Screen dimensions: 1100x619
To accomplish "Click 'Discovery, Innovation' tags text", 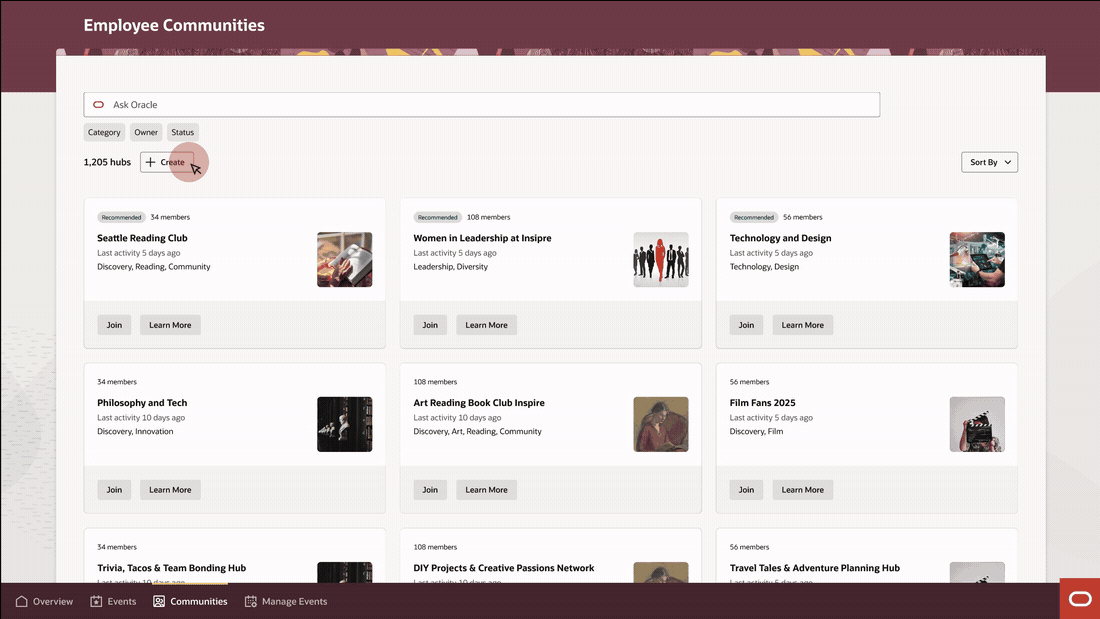I will 135,432.
